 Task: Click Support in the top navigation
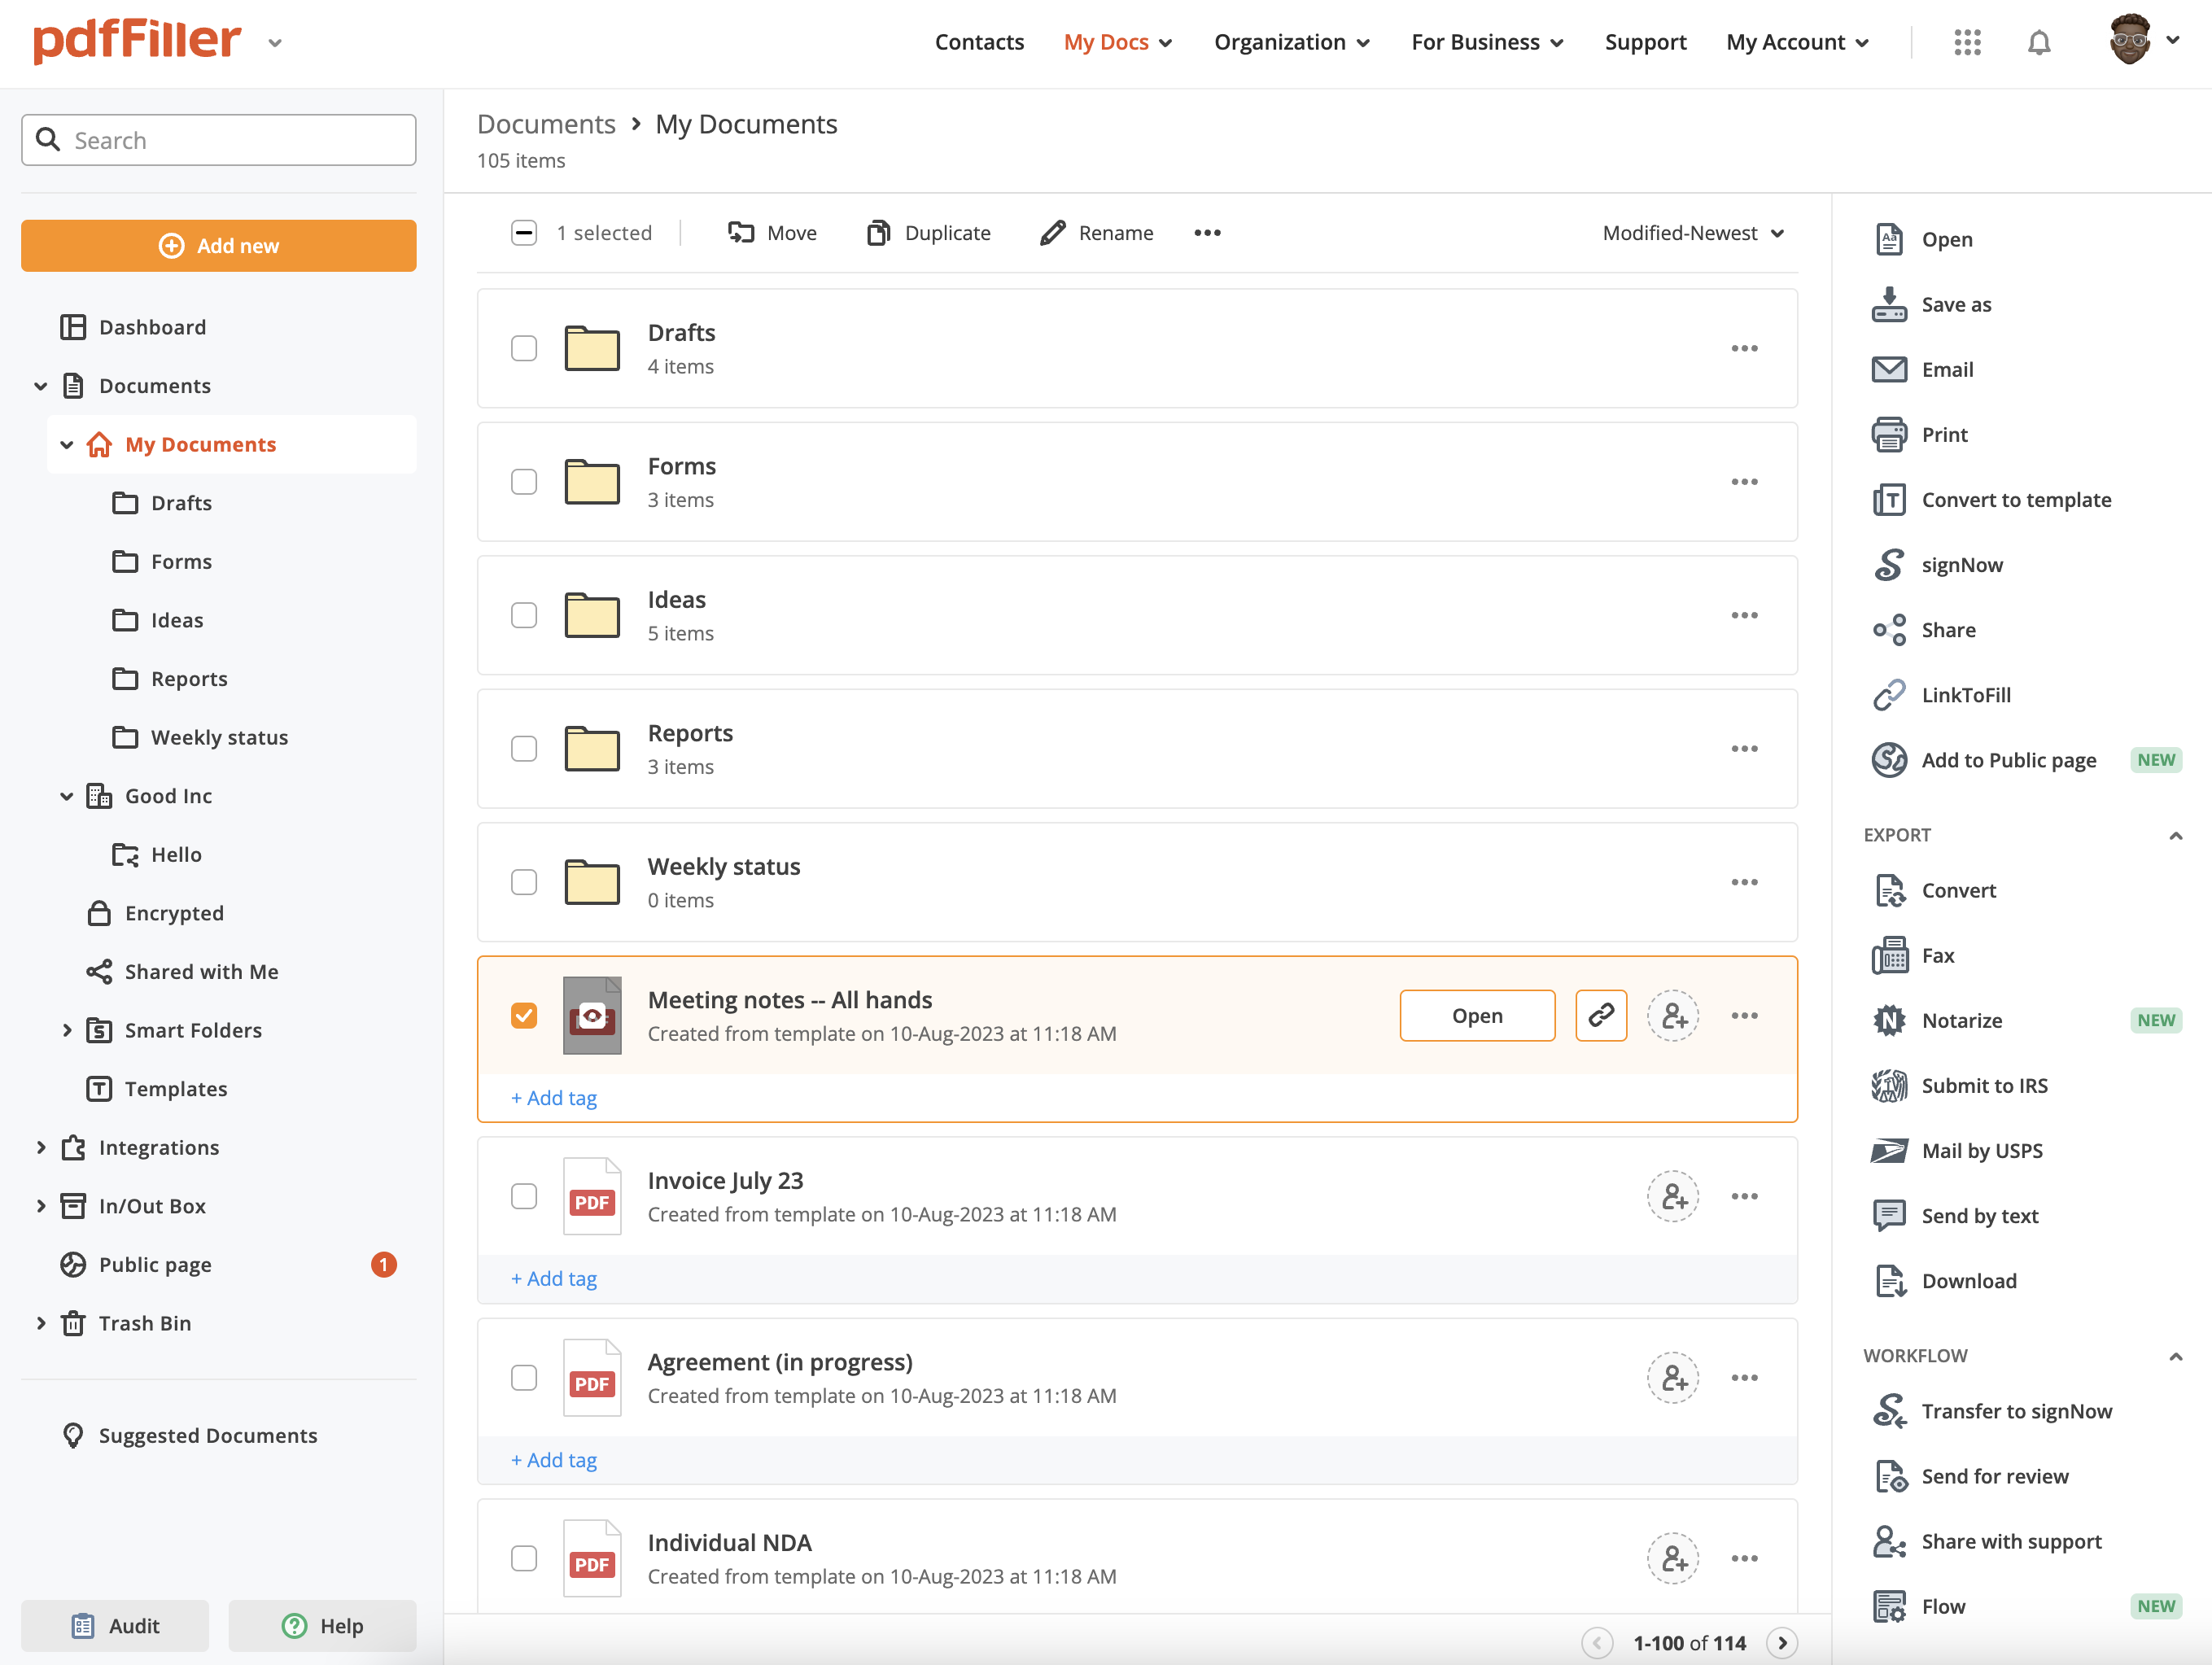point(1645,42)
